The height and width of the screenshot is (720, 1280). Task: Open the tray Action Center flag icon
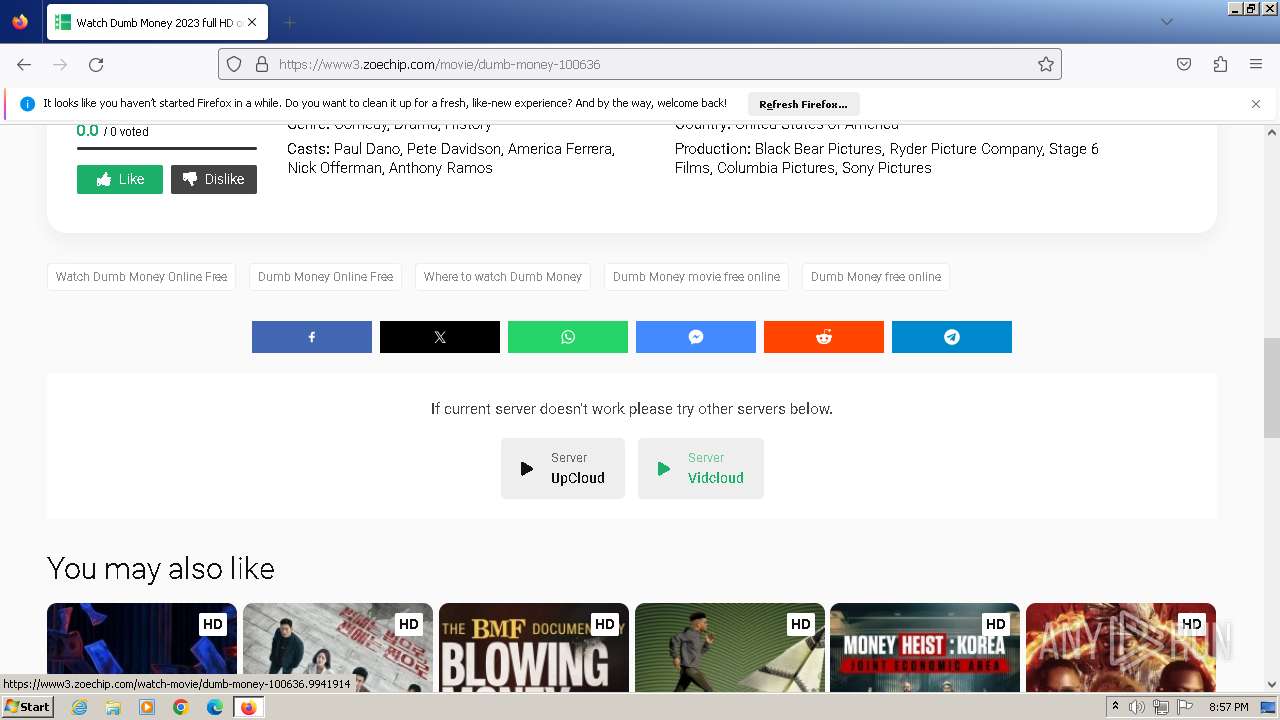click(x=1185, y=707)
